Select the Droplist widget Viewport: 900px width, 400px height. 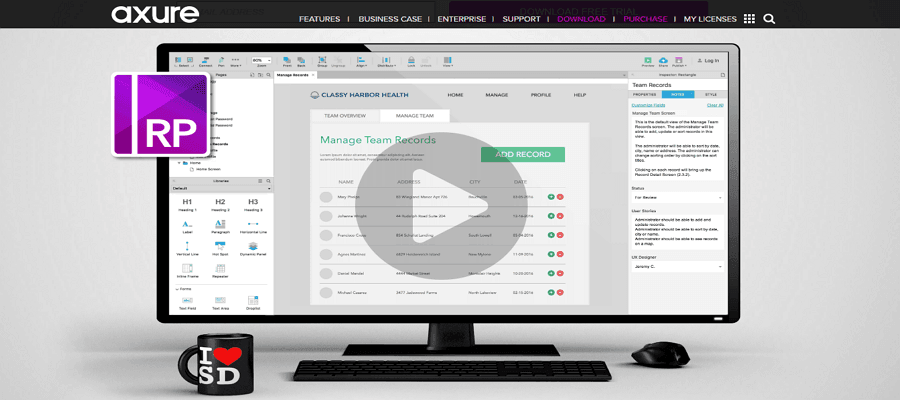click(x=253, y=303)
